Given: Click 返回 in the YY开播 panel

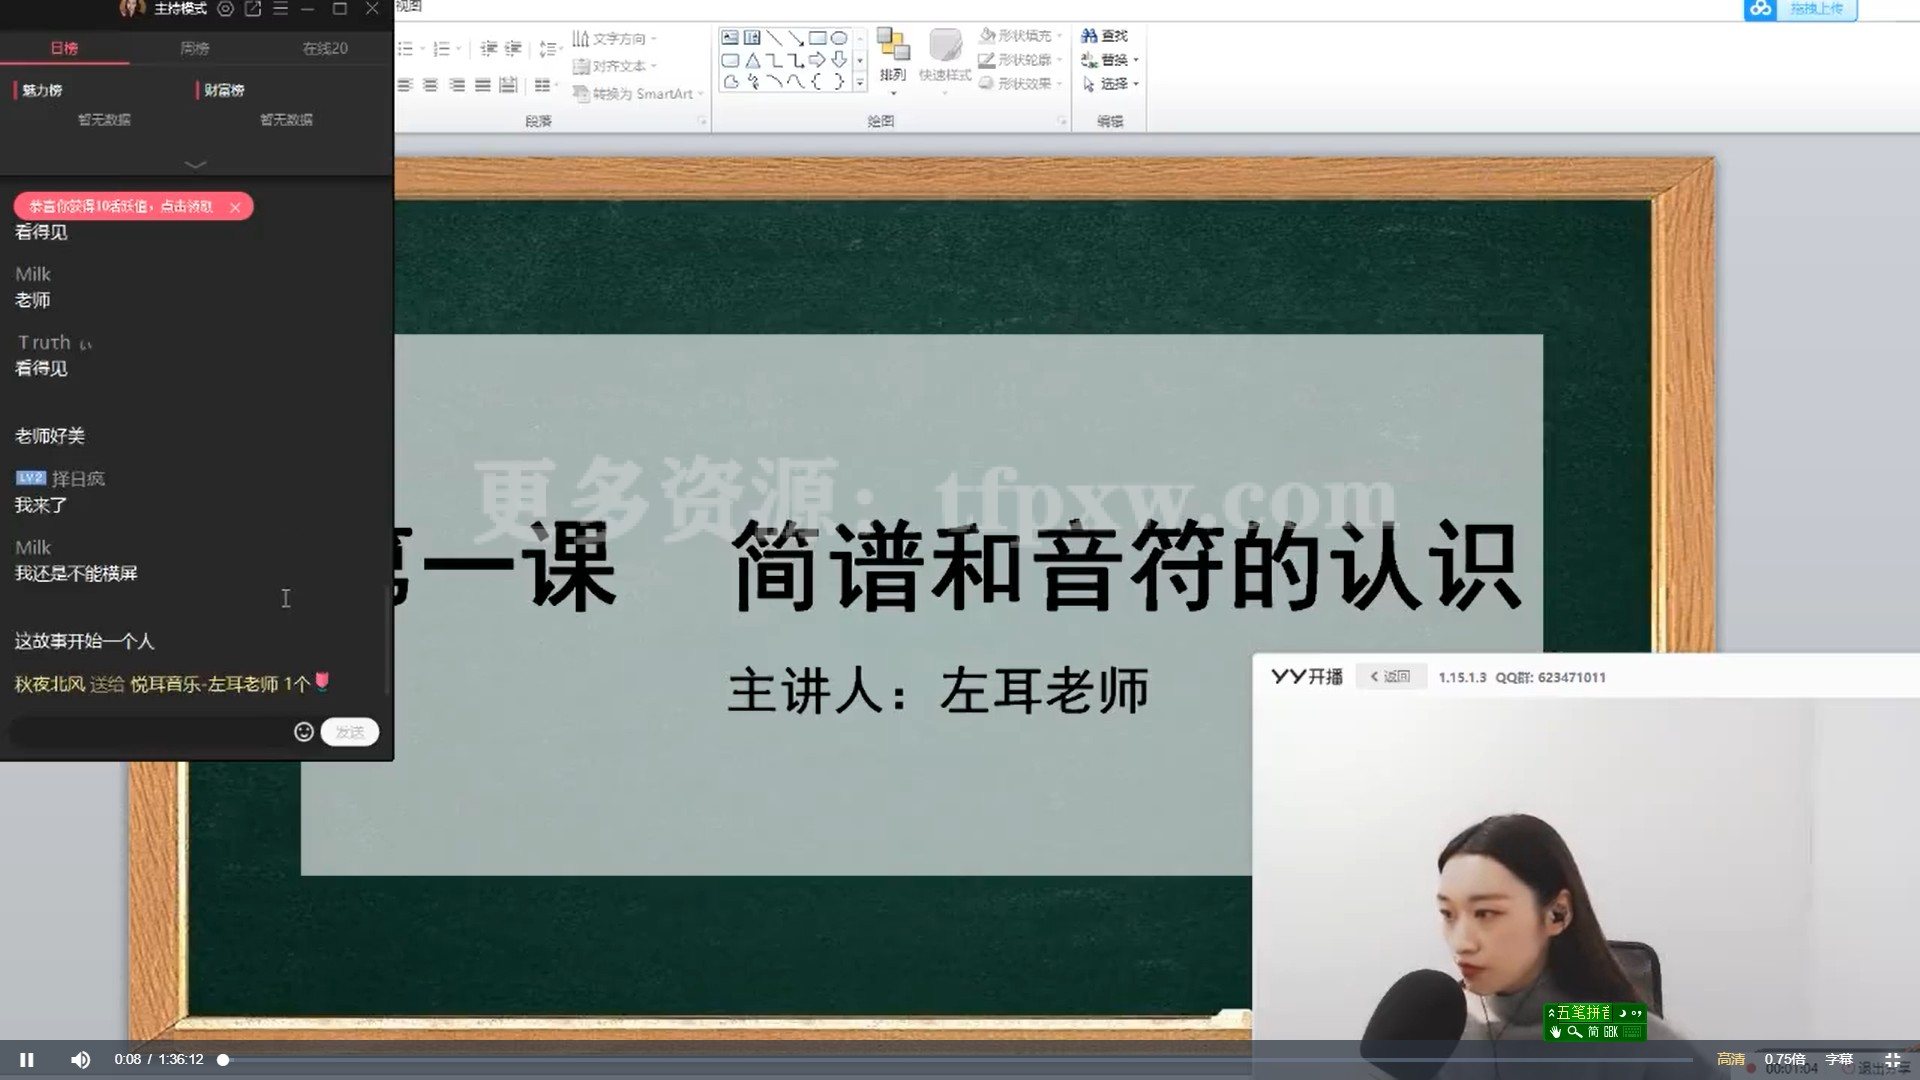Looking at the screenshot, I should tap(1391, 676).
